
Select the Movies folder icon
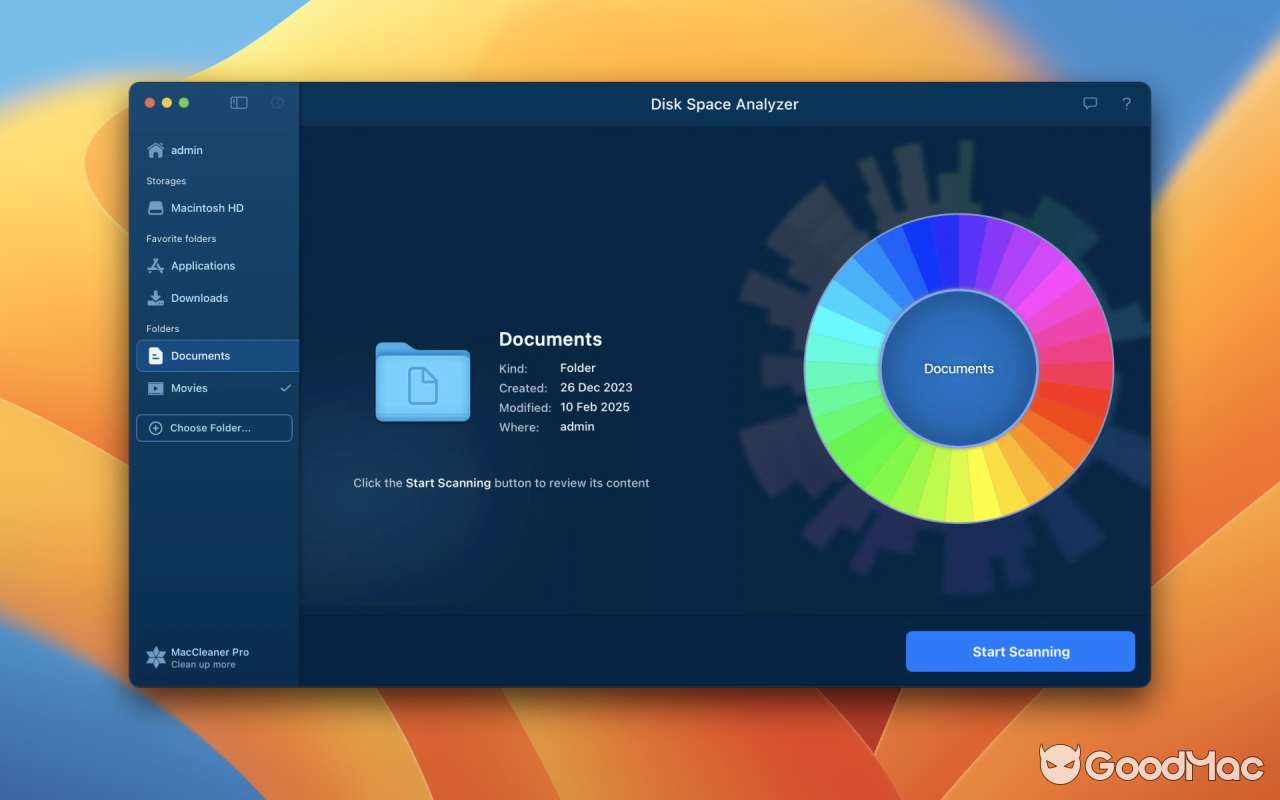coord(155,388)
